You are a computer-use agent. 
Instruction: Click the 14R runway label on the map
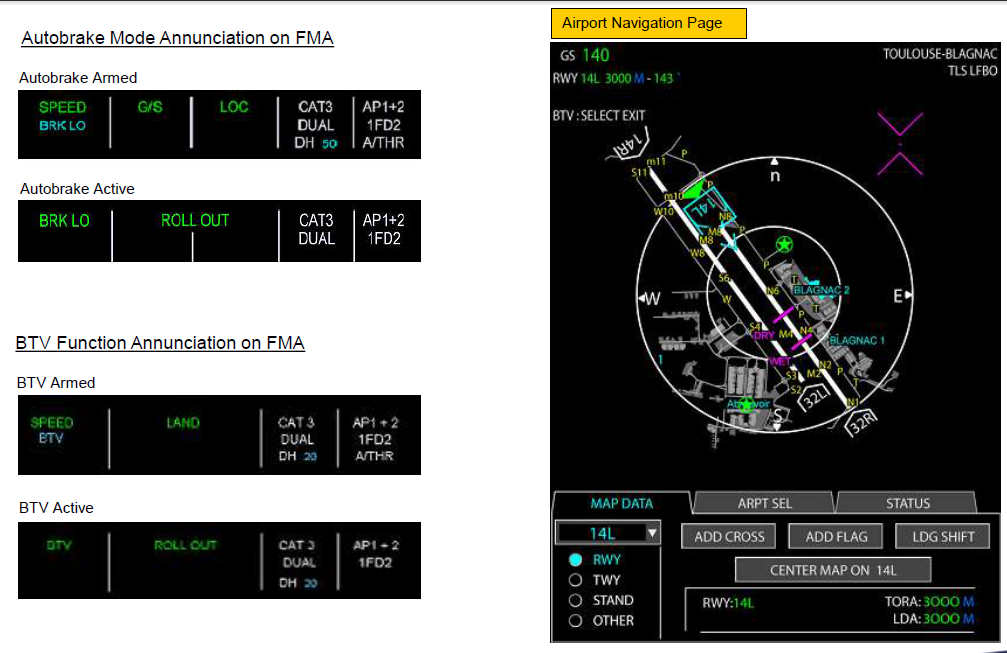[x=628, y=147]
